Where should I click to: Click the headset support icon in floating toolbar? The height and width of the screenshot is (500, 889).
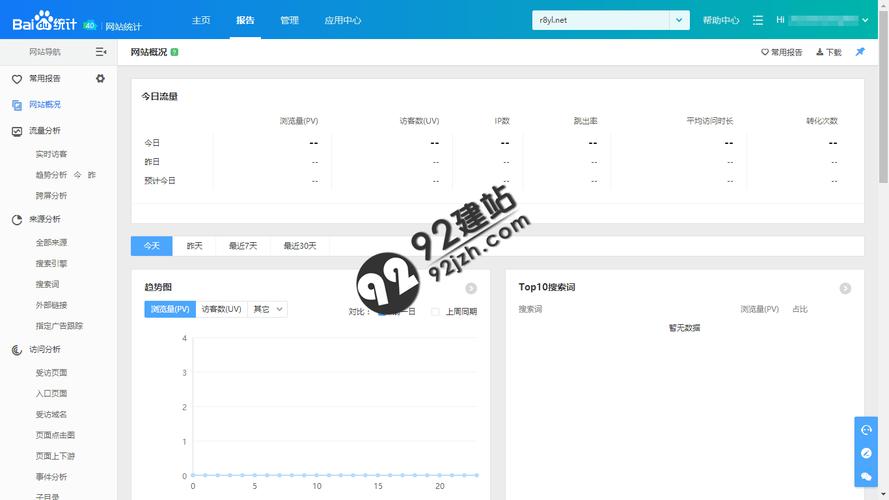point(866,429)
